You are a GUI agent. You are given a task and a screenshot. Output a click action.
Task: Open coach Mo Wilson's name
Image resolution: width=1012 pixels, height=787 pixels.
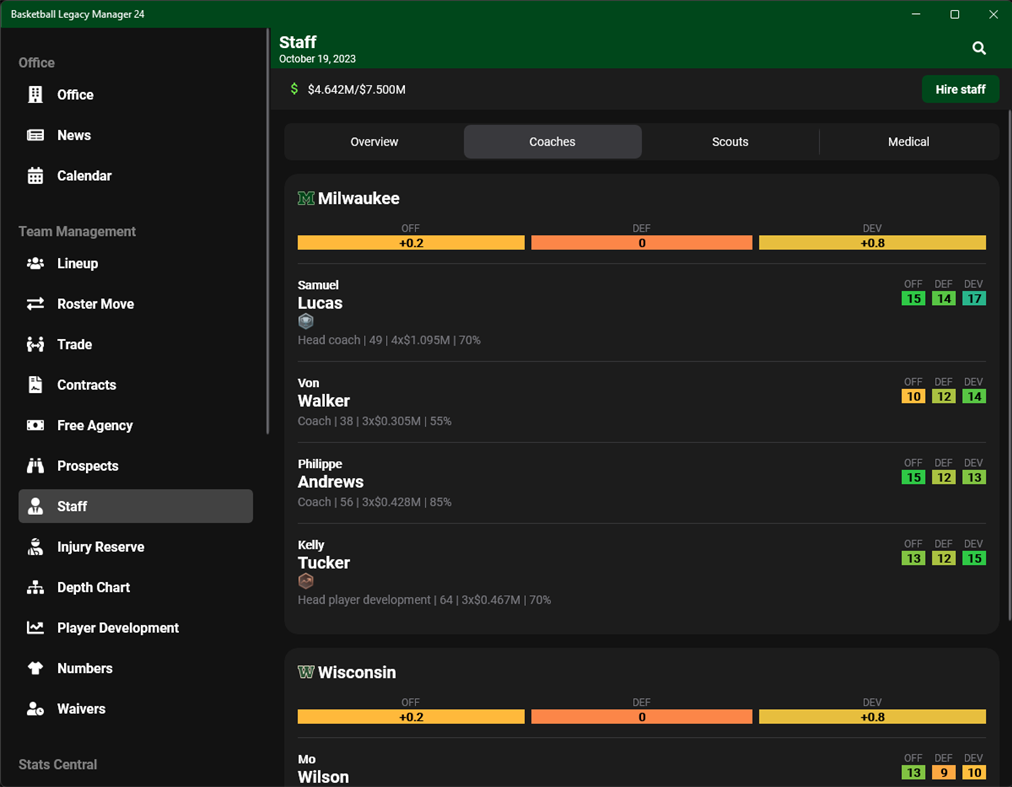click(x=323, y=769)
